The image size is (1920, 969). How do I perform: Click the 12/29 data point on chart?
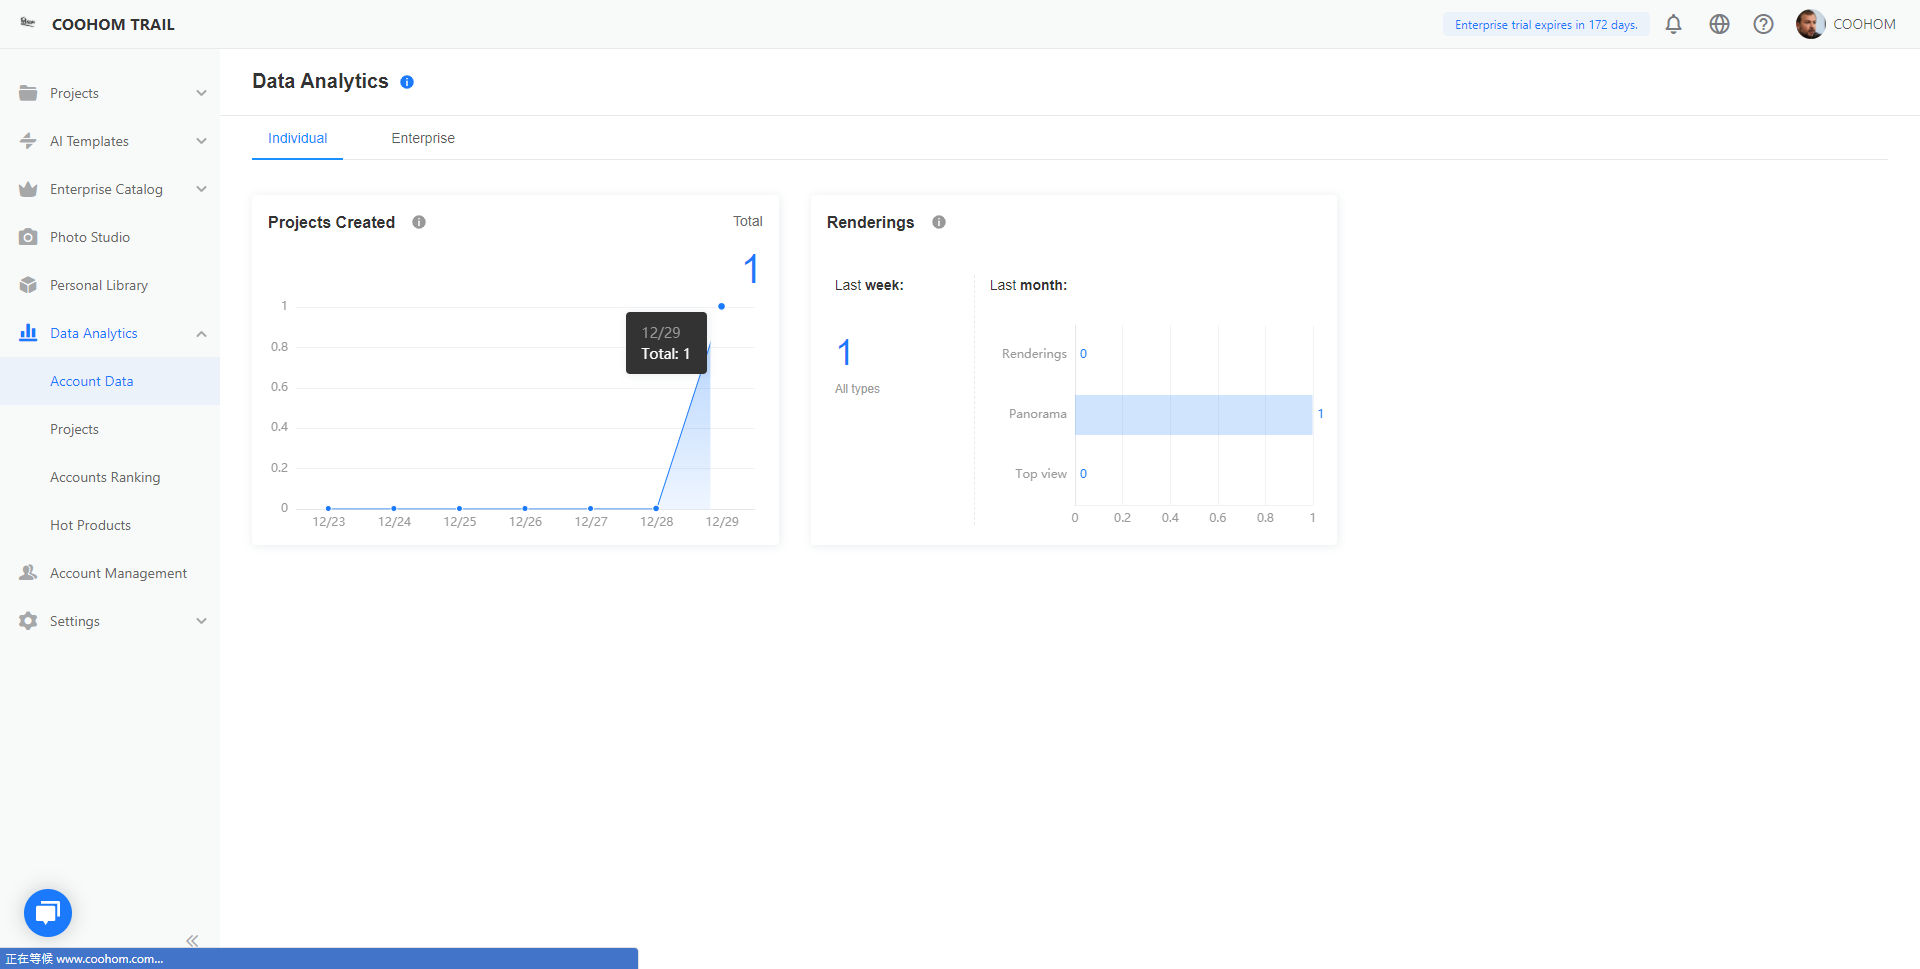click(x=721, y=306)
